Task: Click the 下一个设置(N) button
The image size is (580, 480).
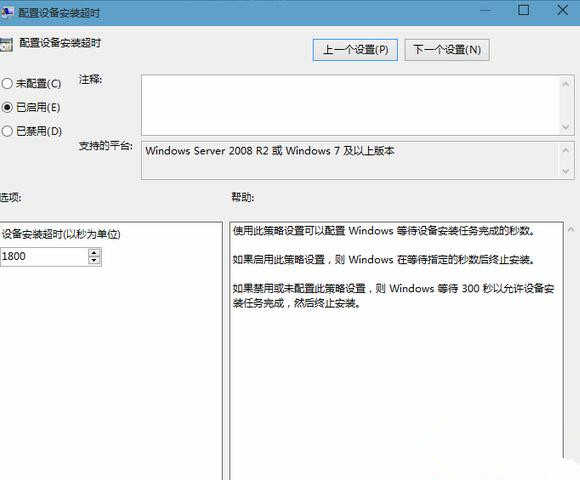Action: click(x=447, y=50)
